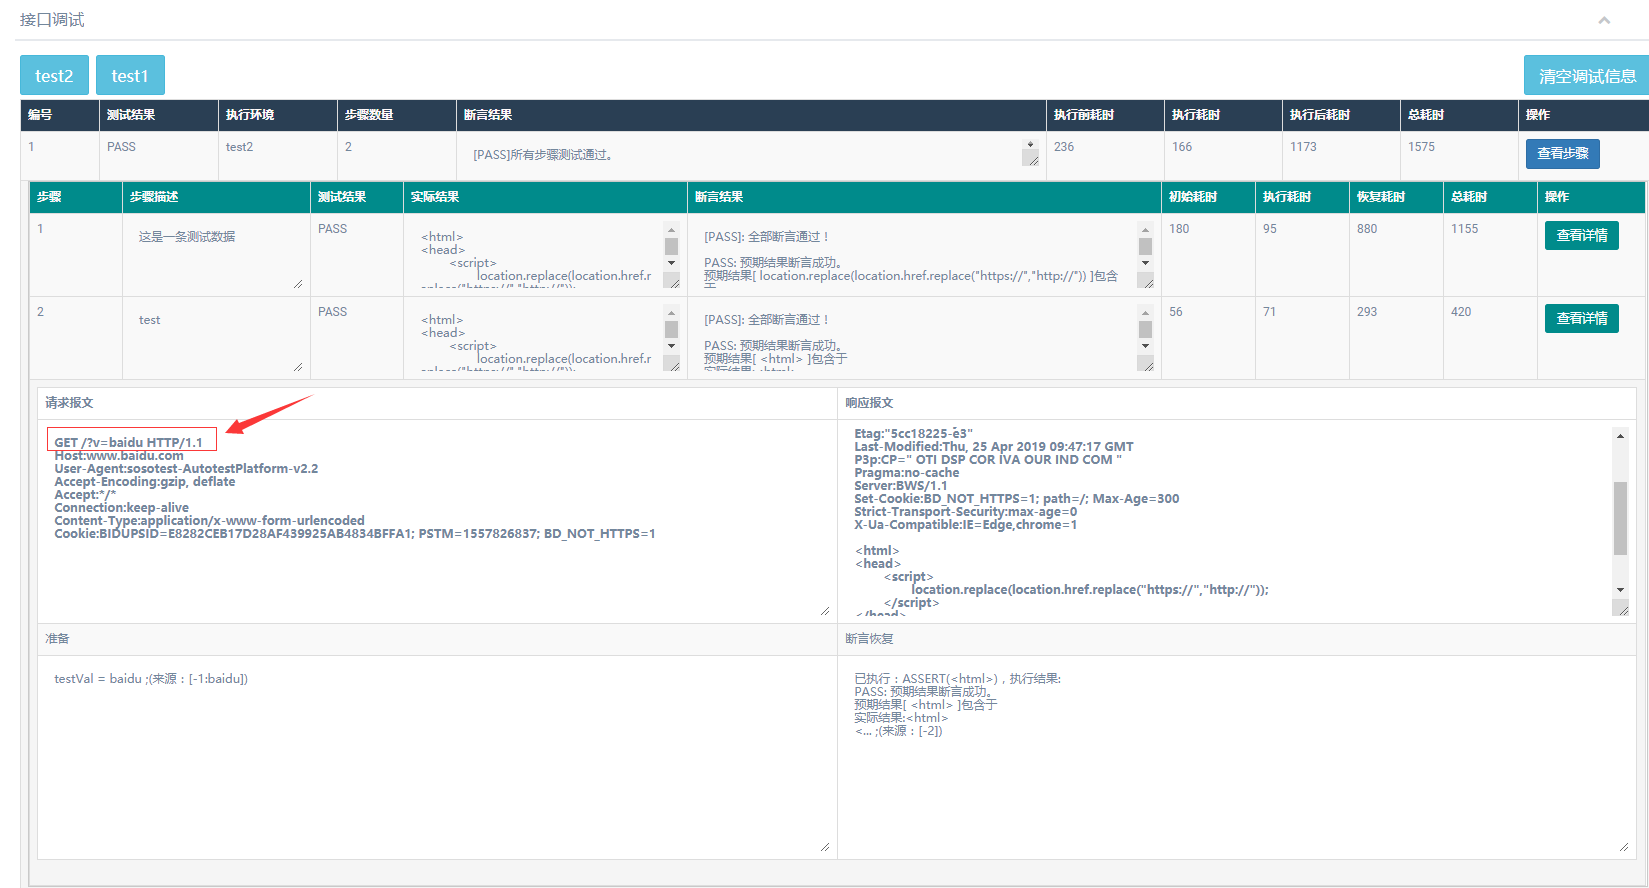Click the User-Agent sosotest line
Viewport: 1649px width, 888px height.
tap(186, 469)
